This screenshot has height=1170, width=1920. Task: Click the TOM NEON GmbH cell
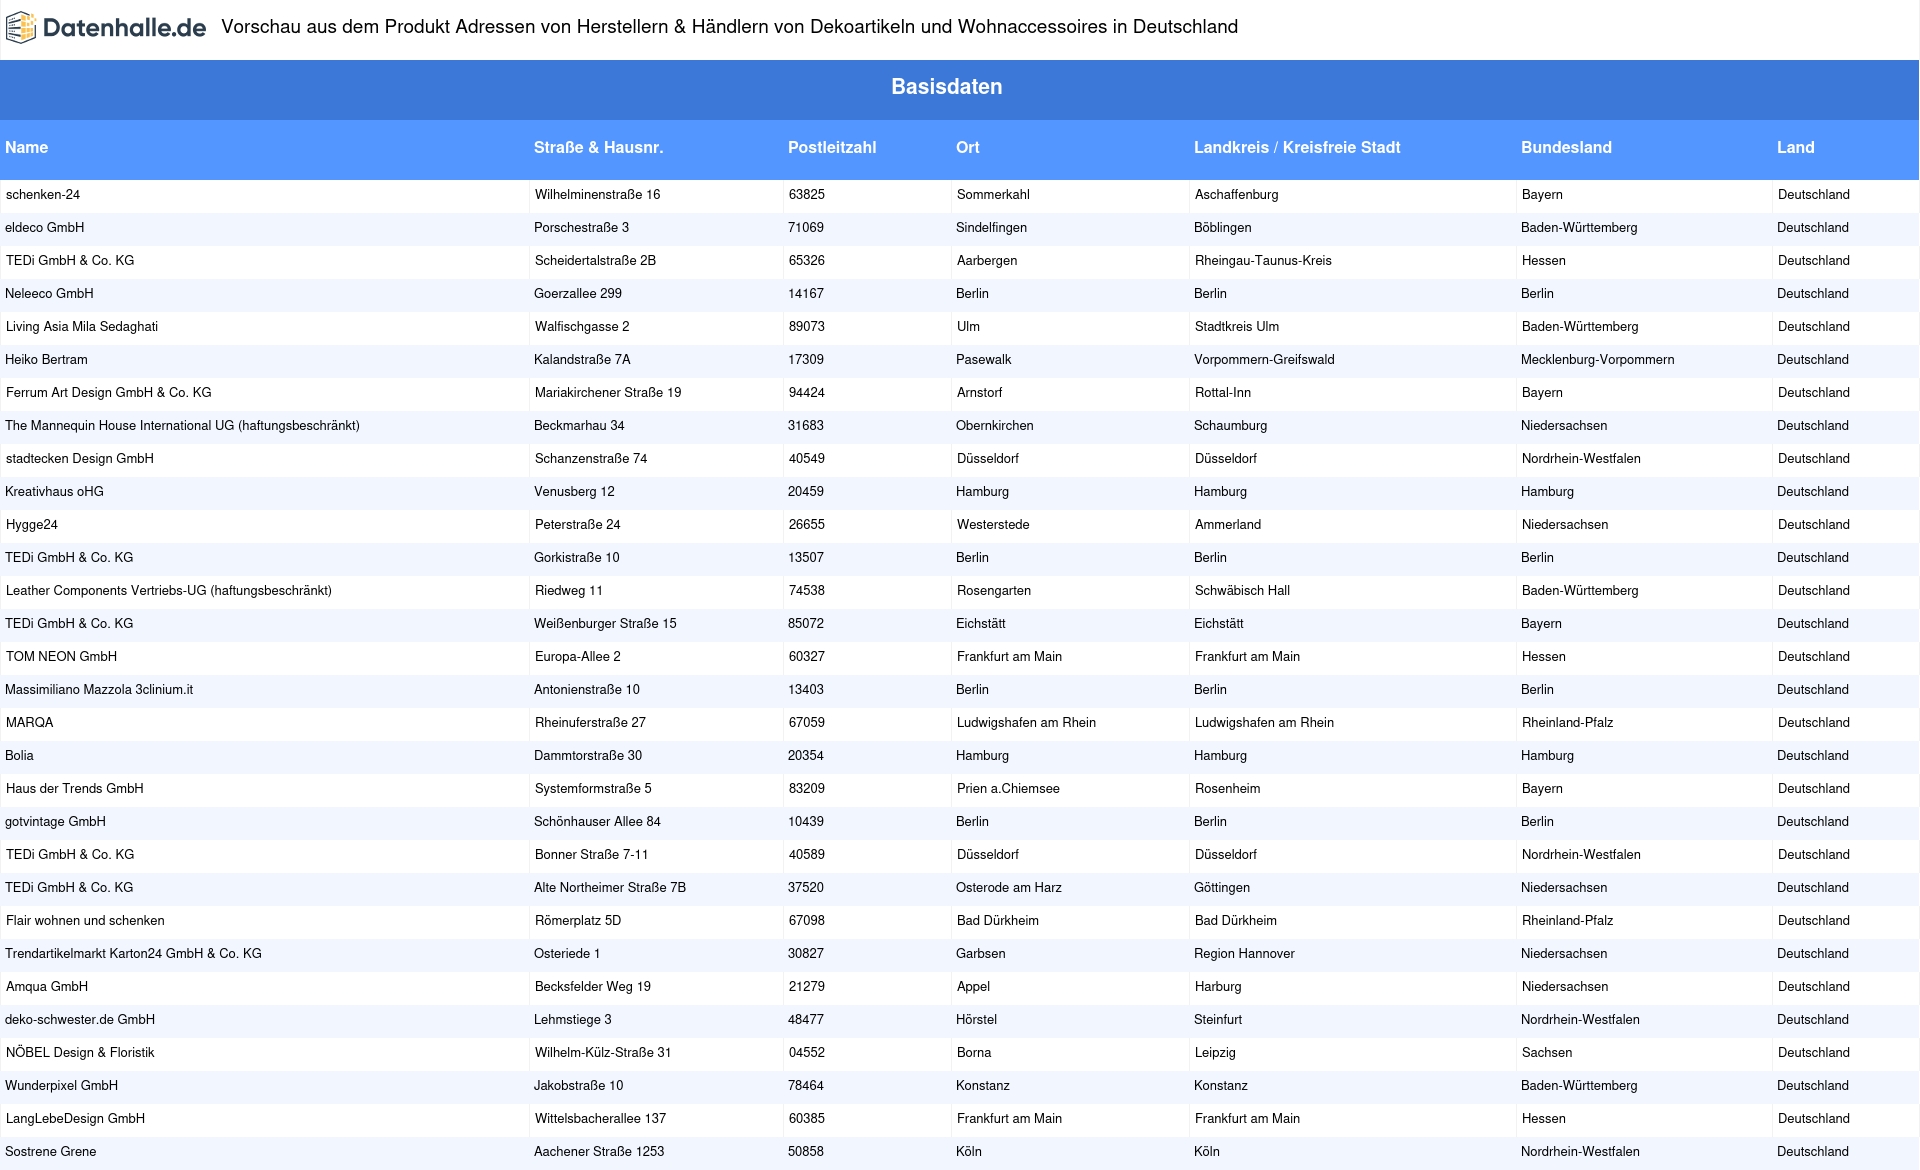61,657
